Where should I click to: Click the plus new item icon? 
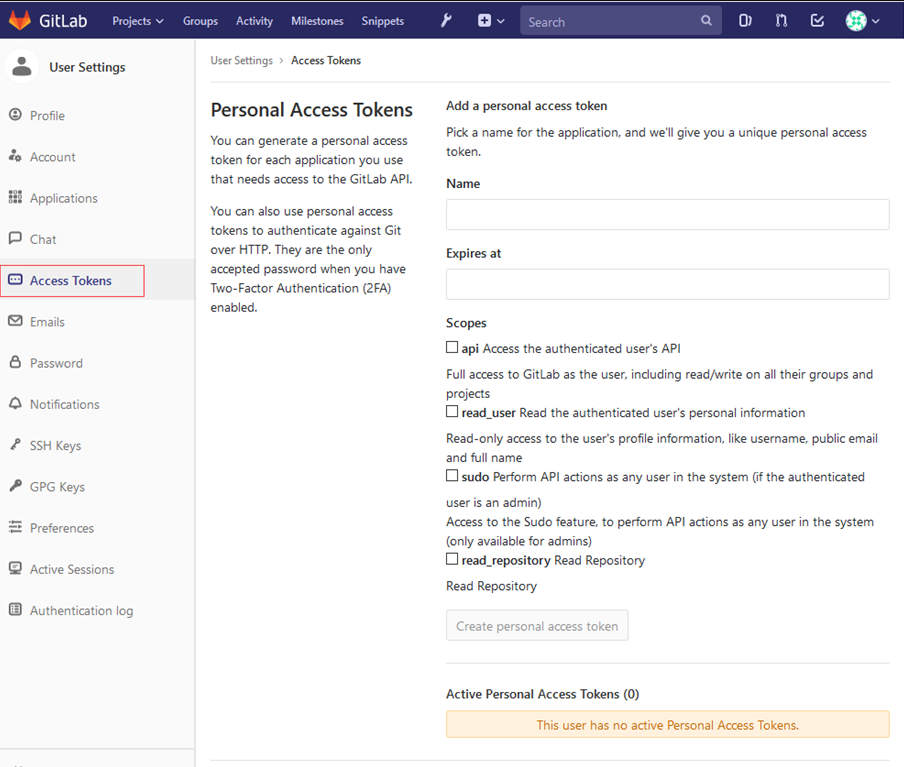(484, 21)
